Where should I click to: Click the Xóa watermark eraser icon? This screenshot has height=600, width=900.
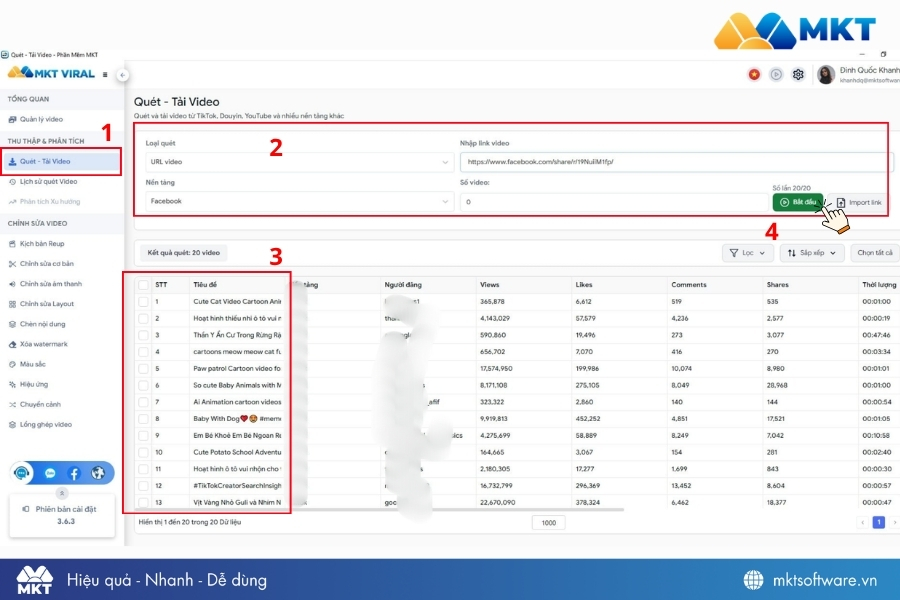coord(12,344)
